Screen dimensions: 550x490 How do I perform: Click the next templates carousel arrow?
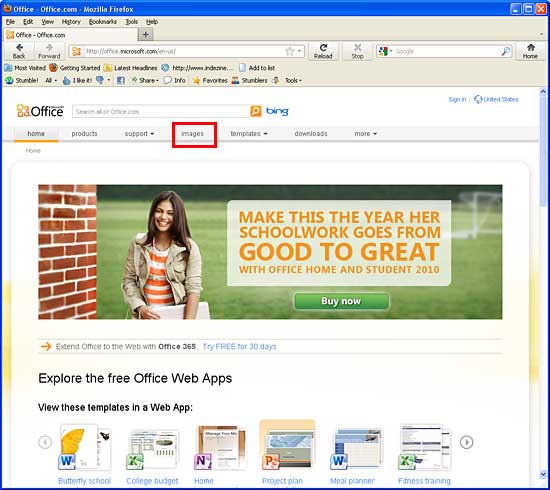pyautogui.click(x=466, y=442)
